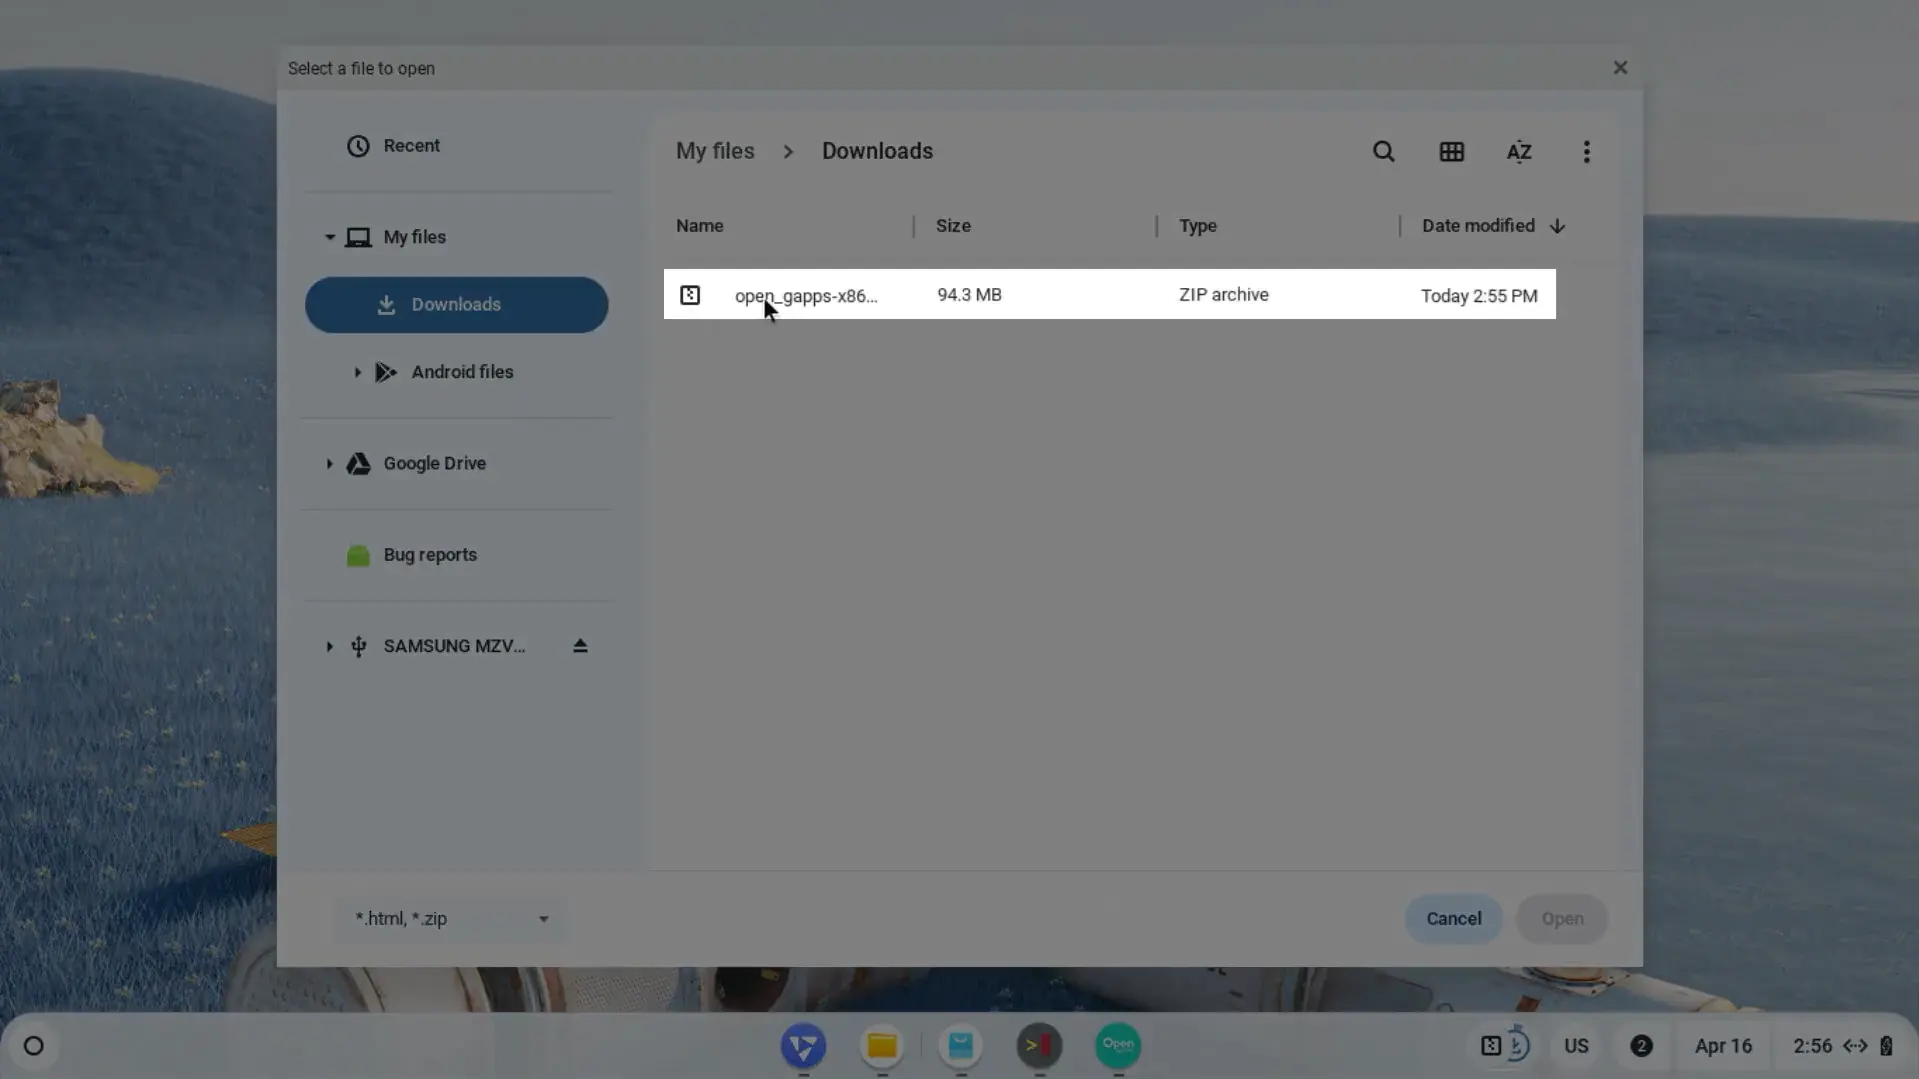Expand the Google Drive tree entry
Screen dimensions: 1919x1079
(329, 463)
